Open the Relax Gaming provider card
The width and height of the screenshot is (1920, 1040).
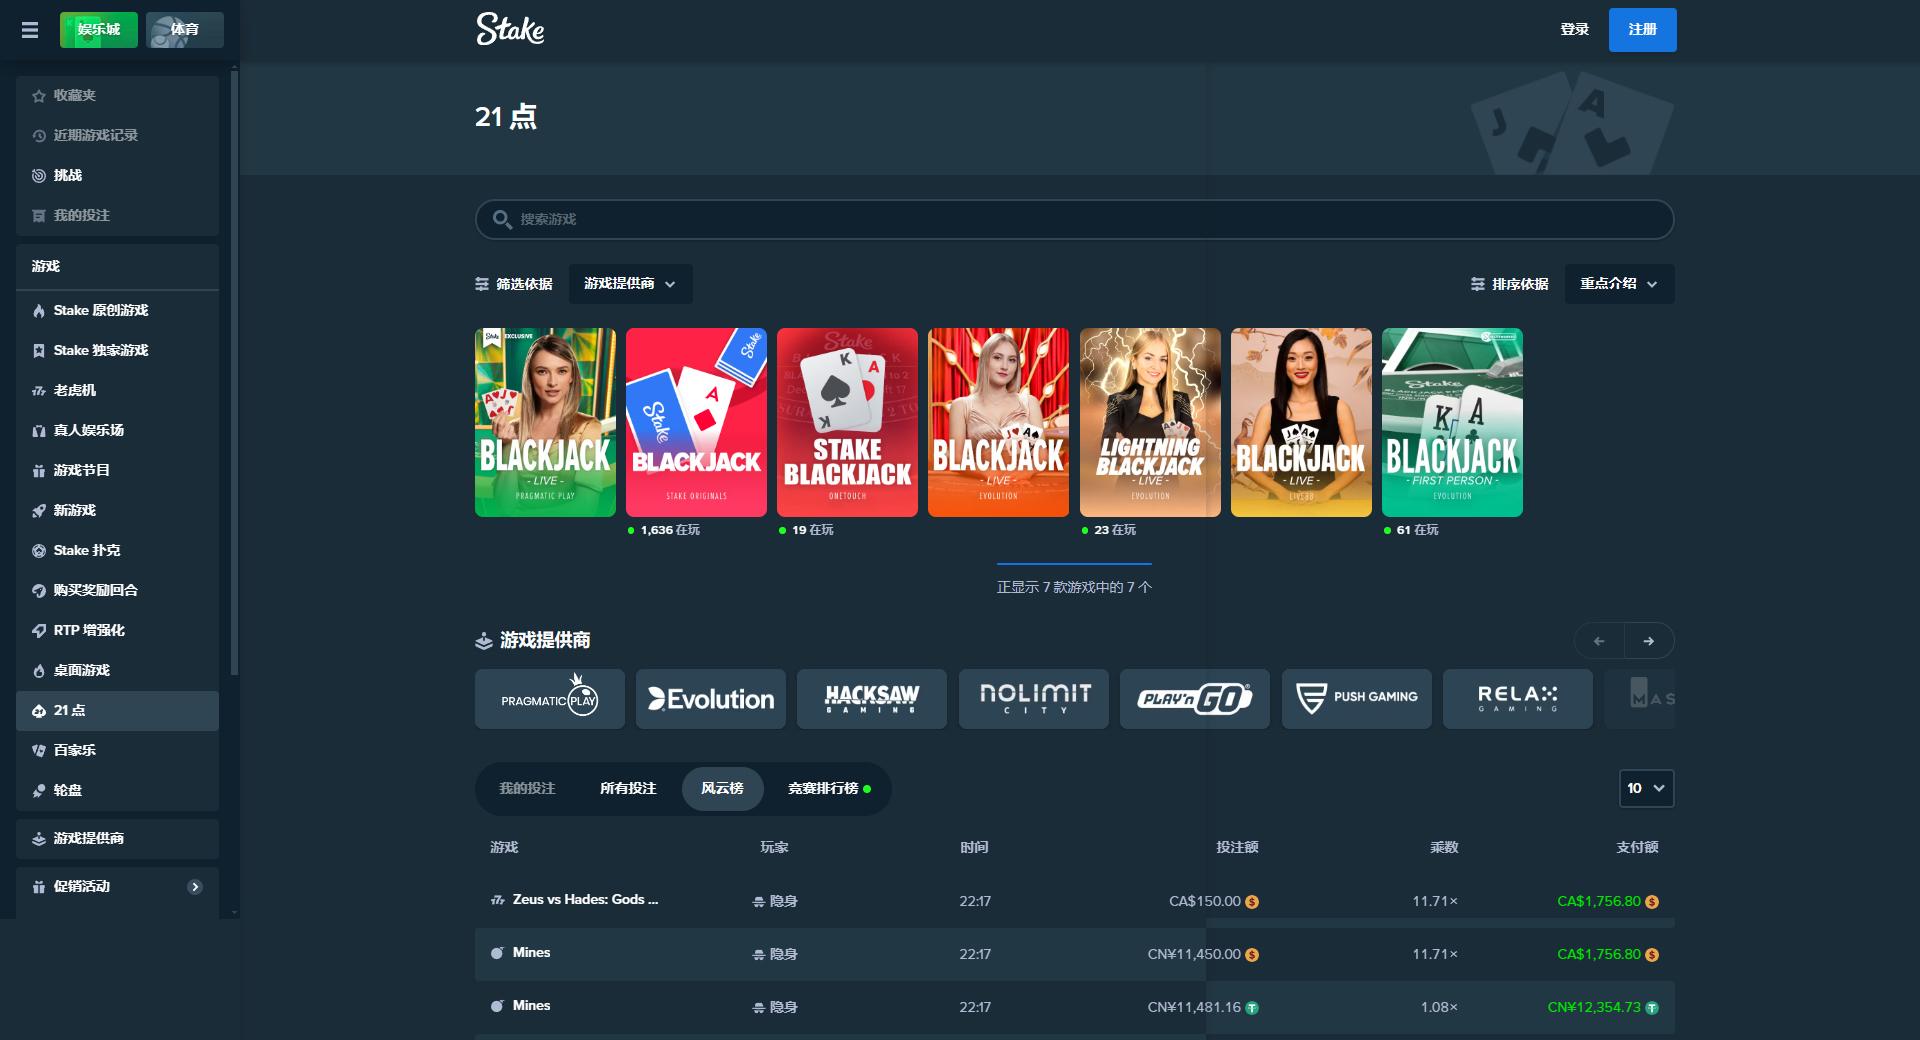[1518, 699]
